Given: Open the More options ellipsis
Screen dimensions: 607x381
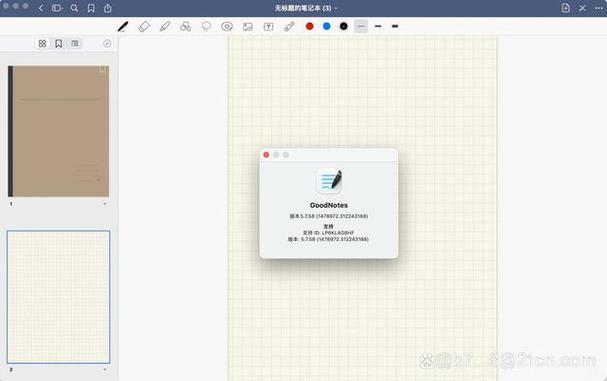Looking at the screenshot, I should (x=599, y=8).
